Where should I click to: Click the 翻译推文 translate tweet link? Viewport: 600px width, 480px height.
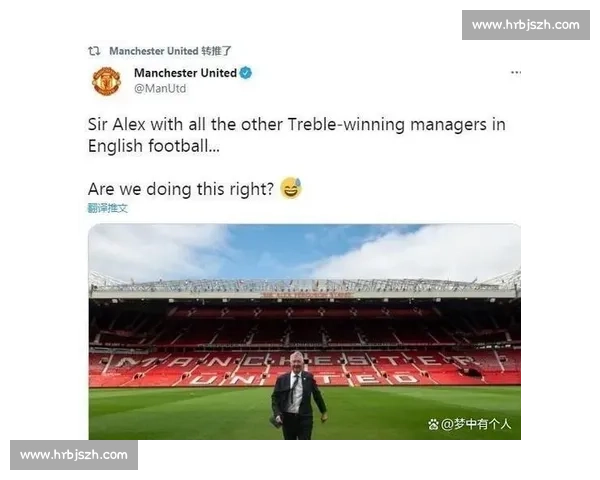[x=108, y=208]
